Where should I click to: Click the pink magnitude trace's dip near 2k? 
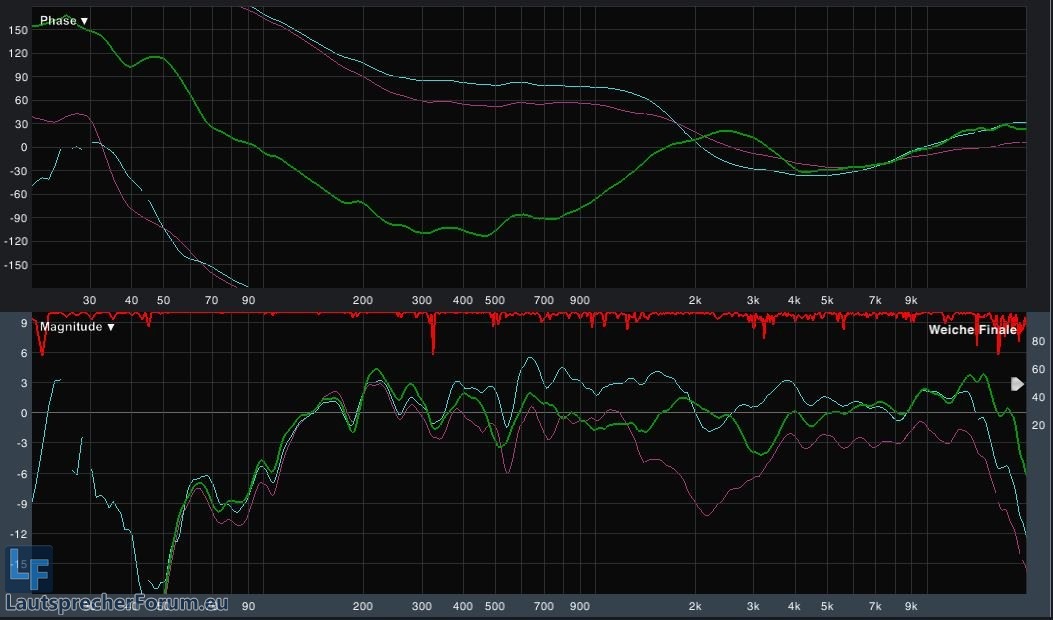pos(707,514)
